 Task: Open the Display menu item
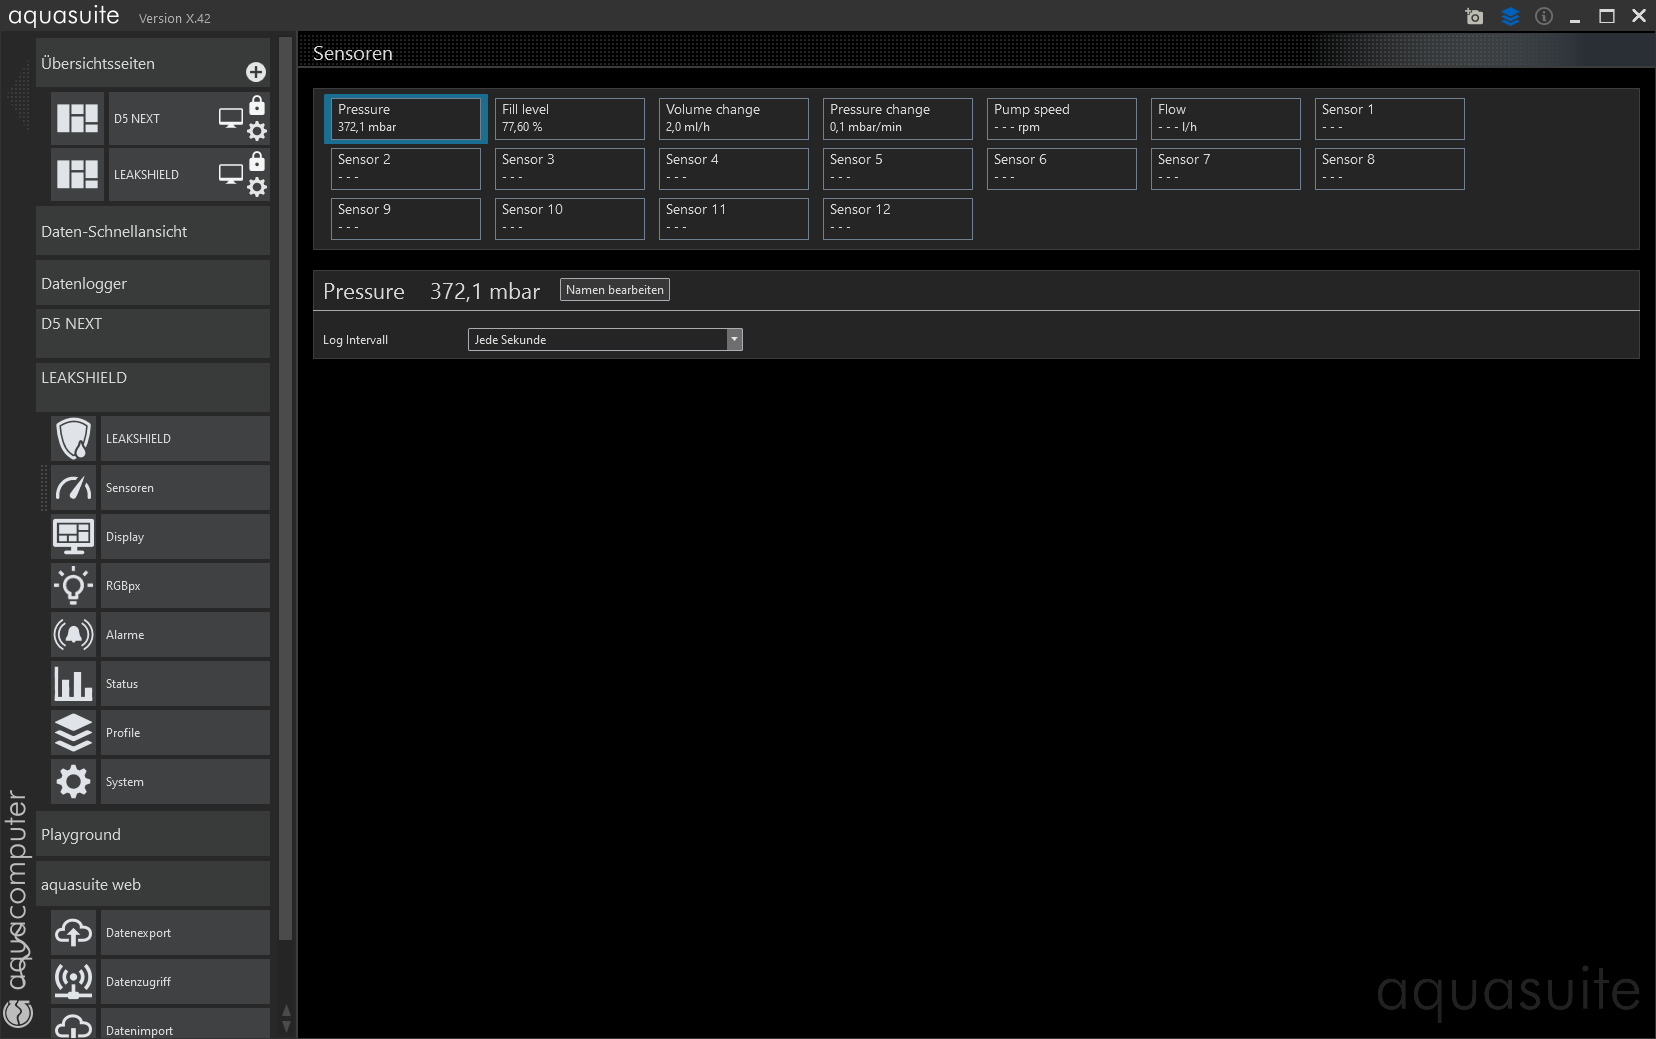pos(185,537)
